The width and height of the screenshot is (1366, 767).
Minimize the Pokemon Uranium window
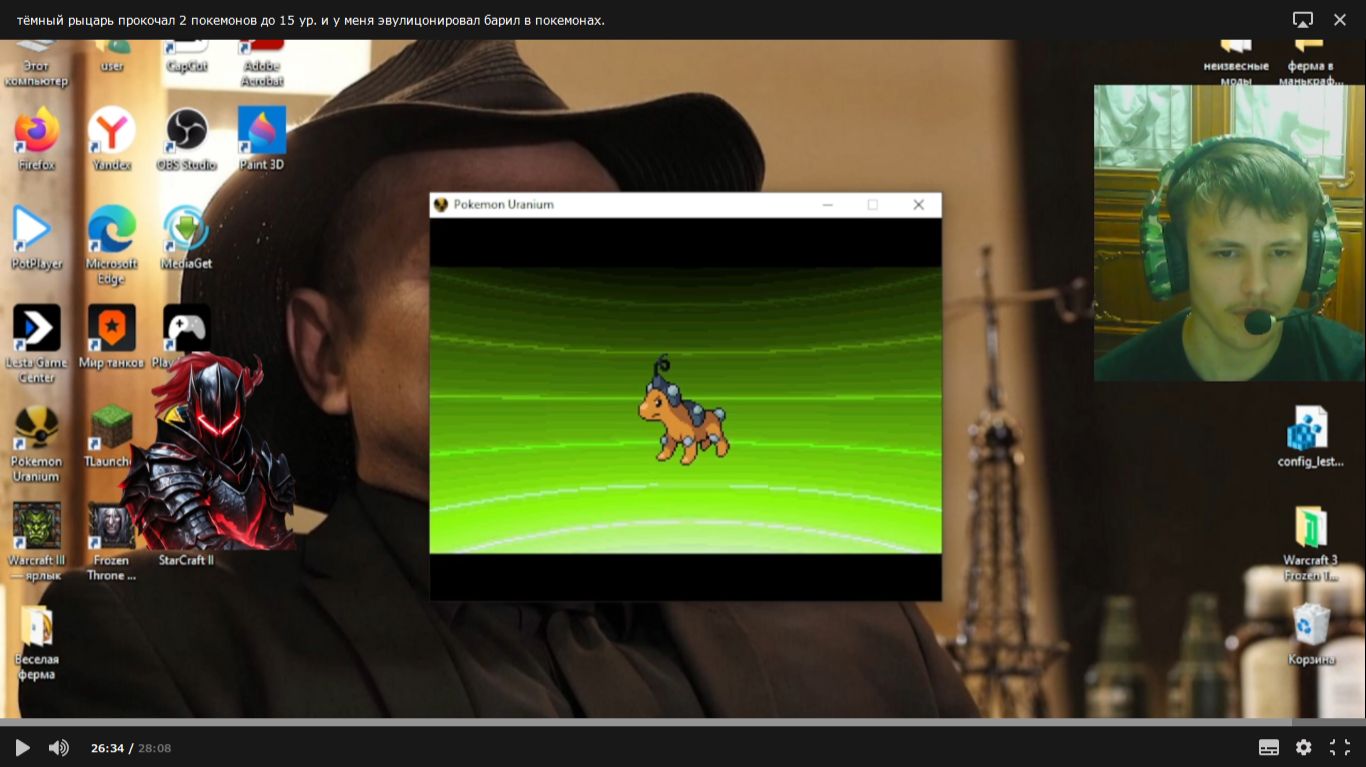[x=828, y=205]
